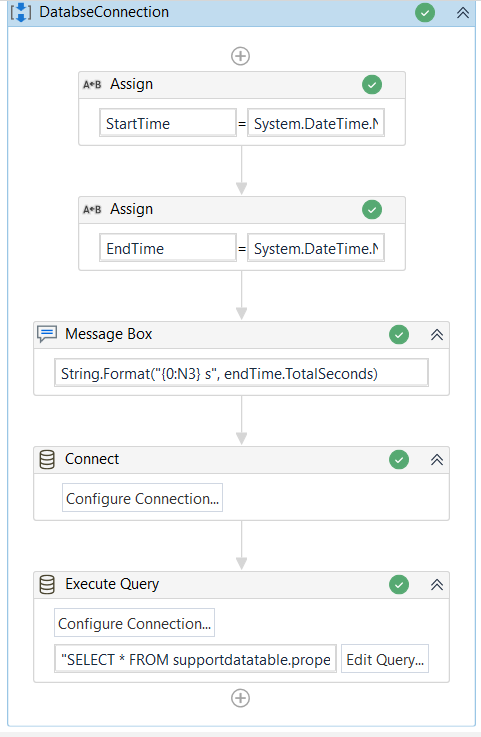Collapse the DatabseConnection sequence
Image resolution: width=481 pixels, height=737 pixels.
pyautogui.click(x=463, y=13)
